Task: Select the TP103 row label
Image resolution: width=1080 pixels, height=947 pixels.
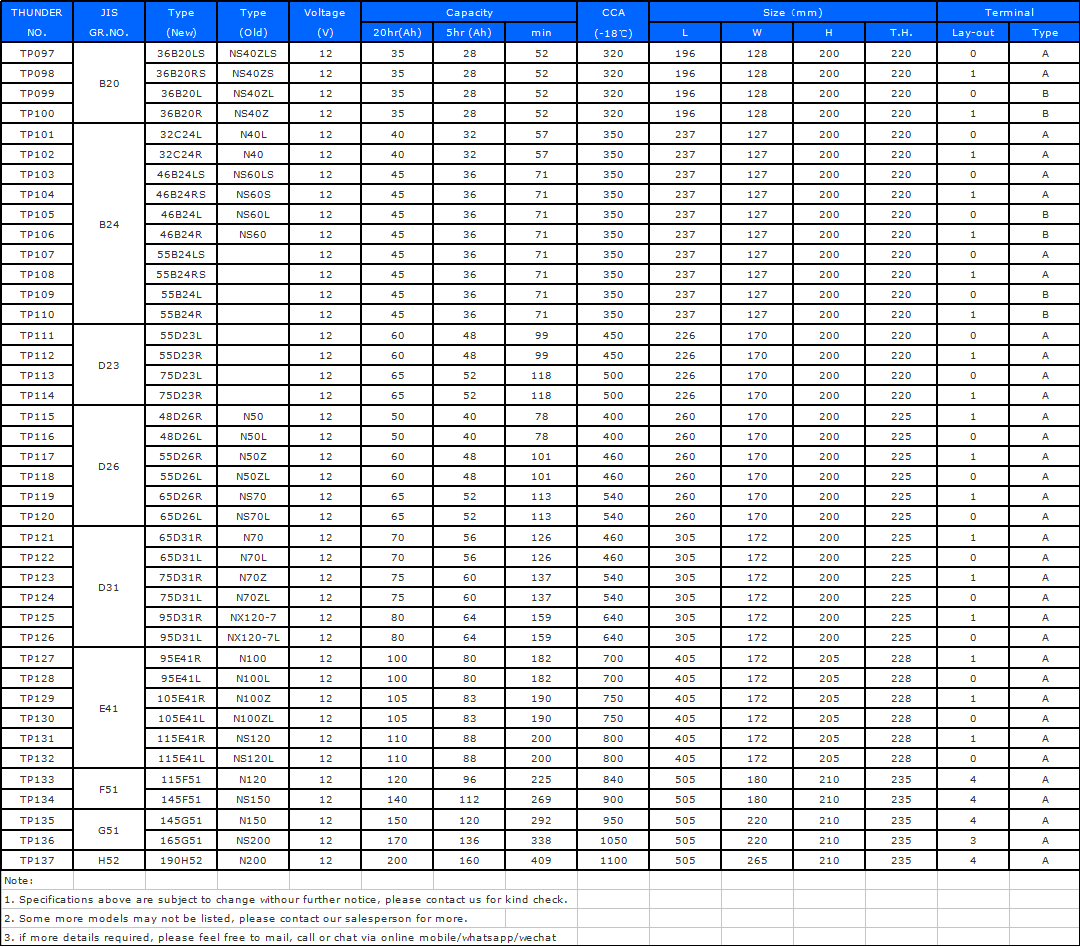Action: 37,175
